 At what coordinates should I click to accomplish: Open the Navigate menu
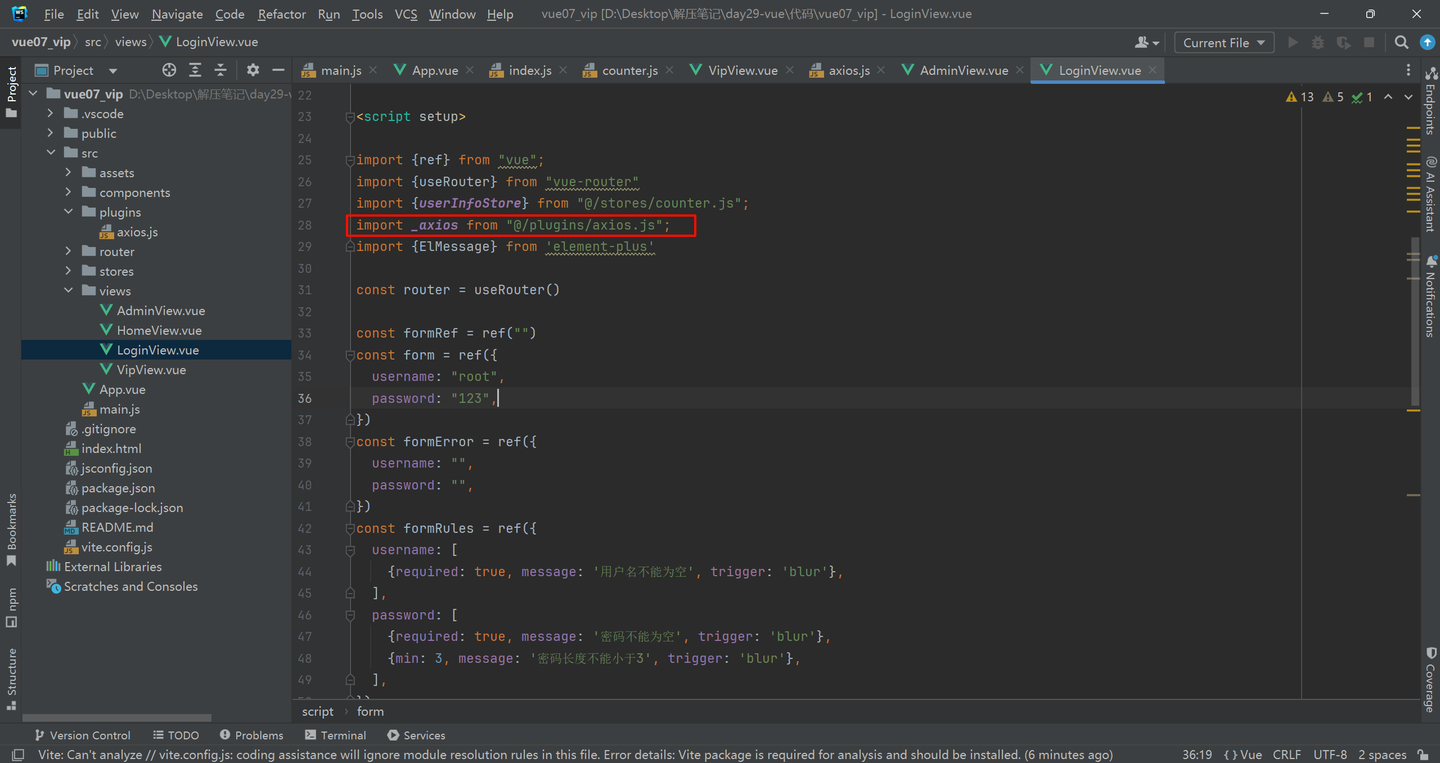(x=177, y=14)
